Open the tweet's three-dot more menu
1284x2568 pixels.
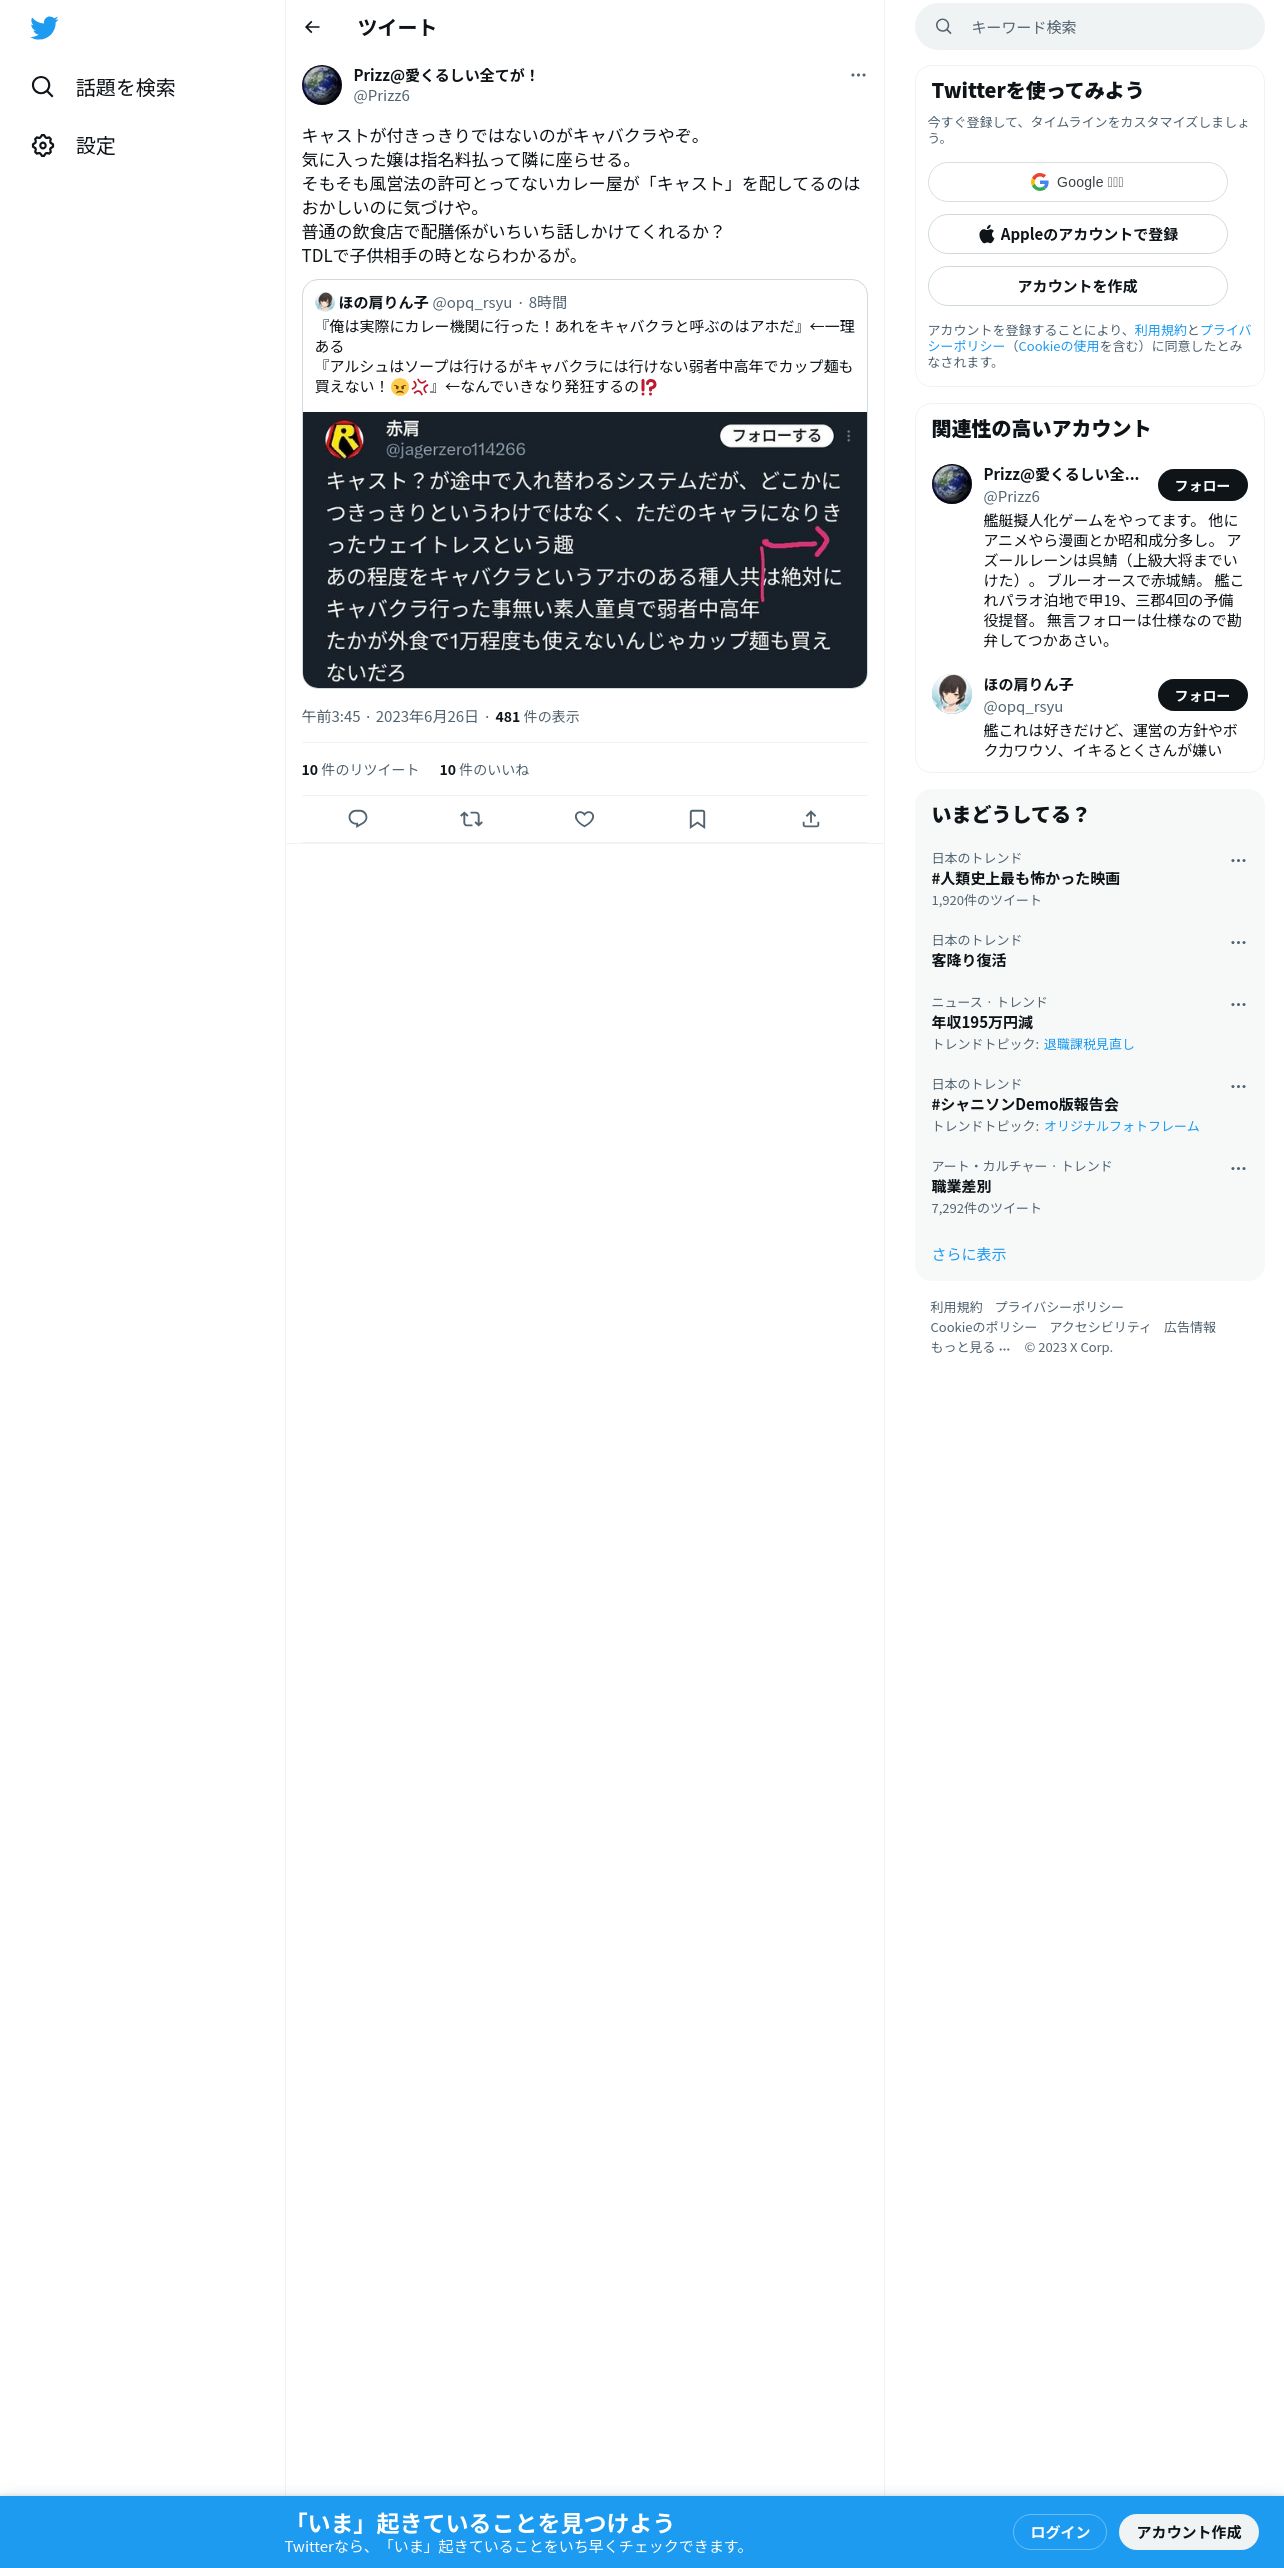pyautogui.click(x=858, y=75)
